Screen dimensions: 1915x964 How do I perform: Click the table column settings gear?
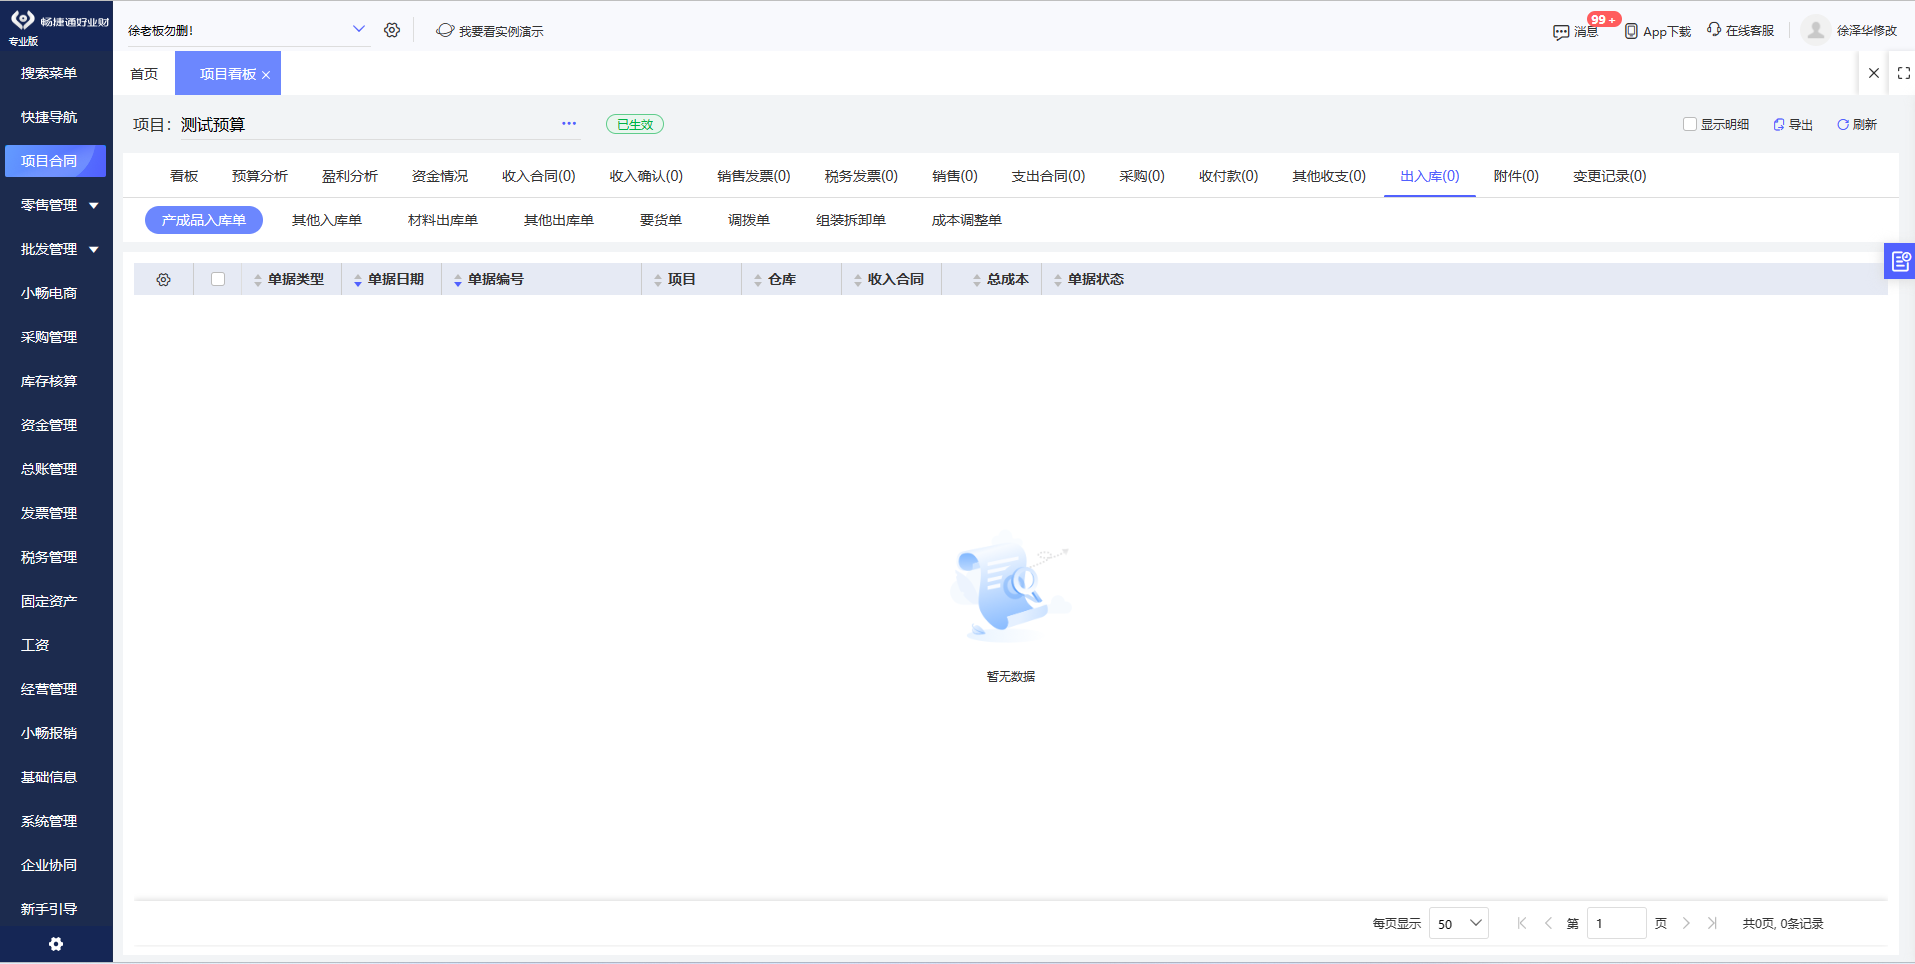point(163,279)
